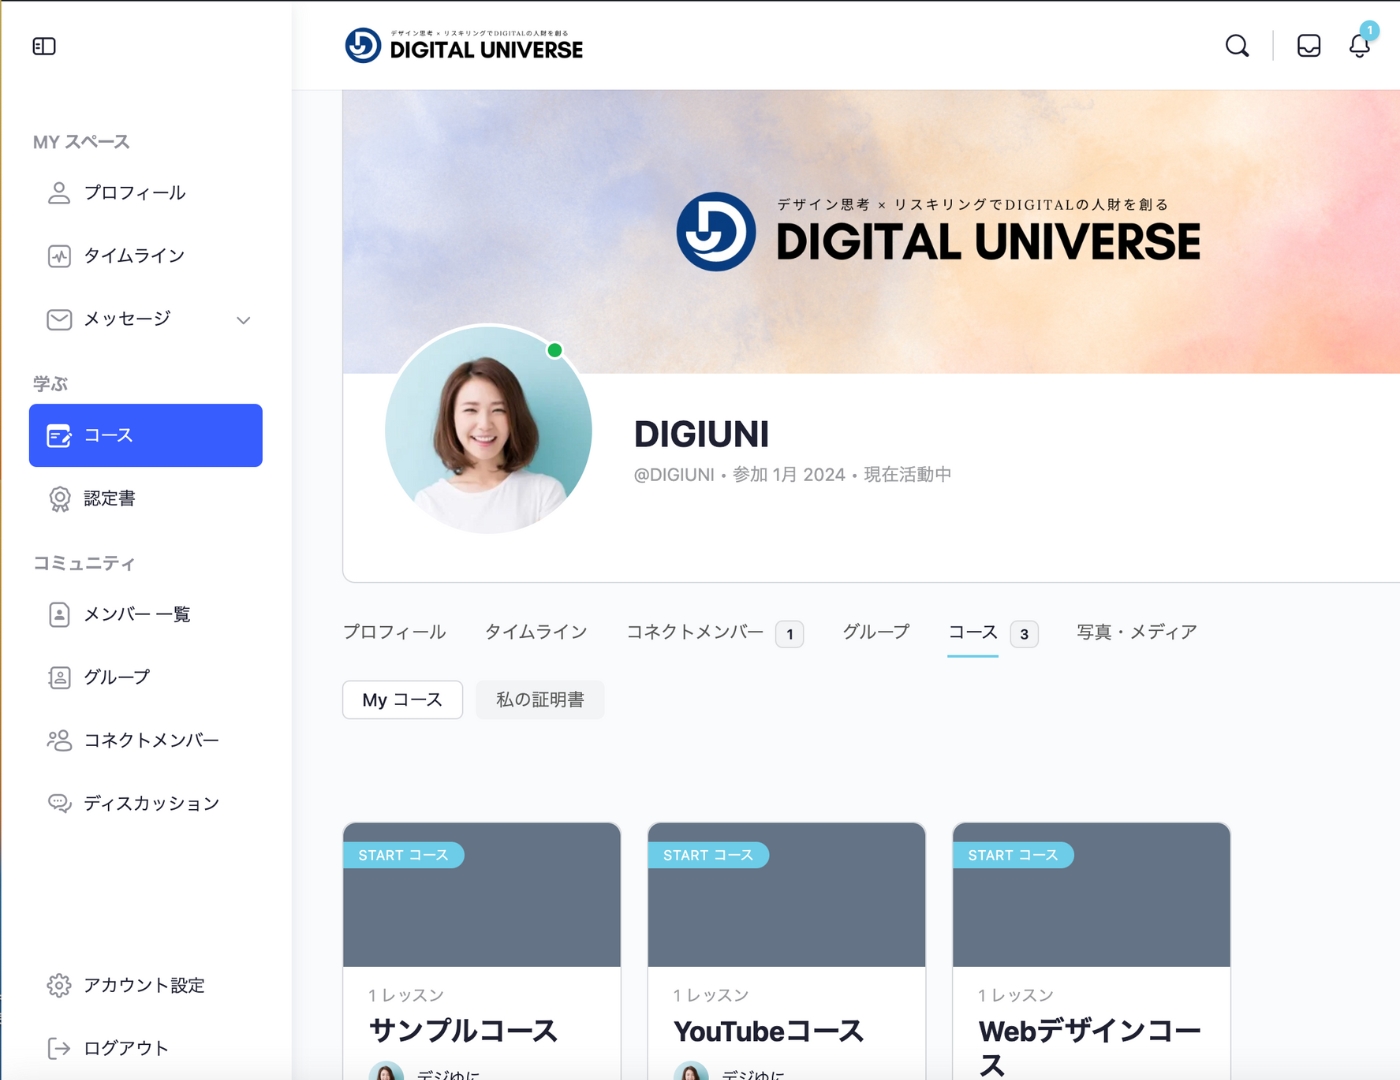Click the メッセージ envelope icon in sidebar
Image resolution: width=1400 pixels, height=1080 pixels.
(59, 319)
